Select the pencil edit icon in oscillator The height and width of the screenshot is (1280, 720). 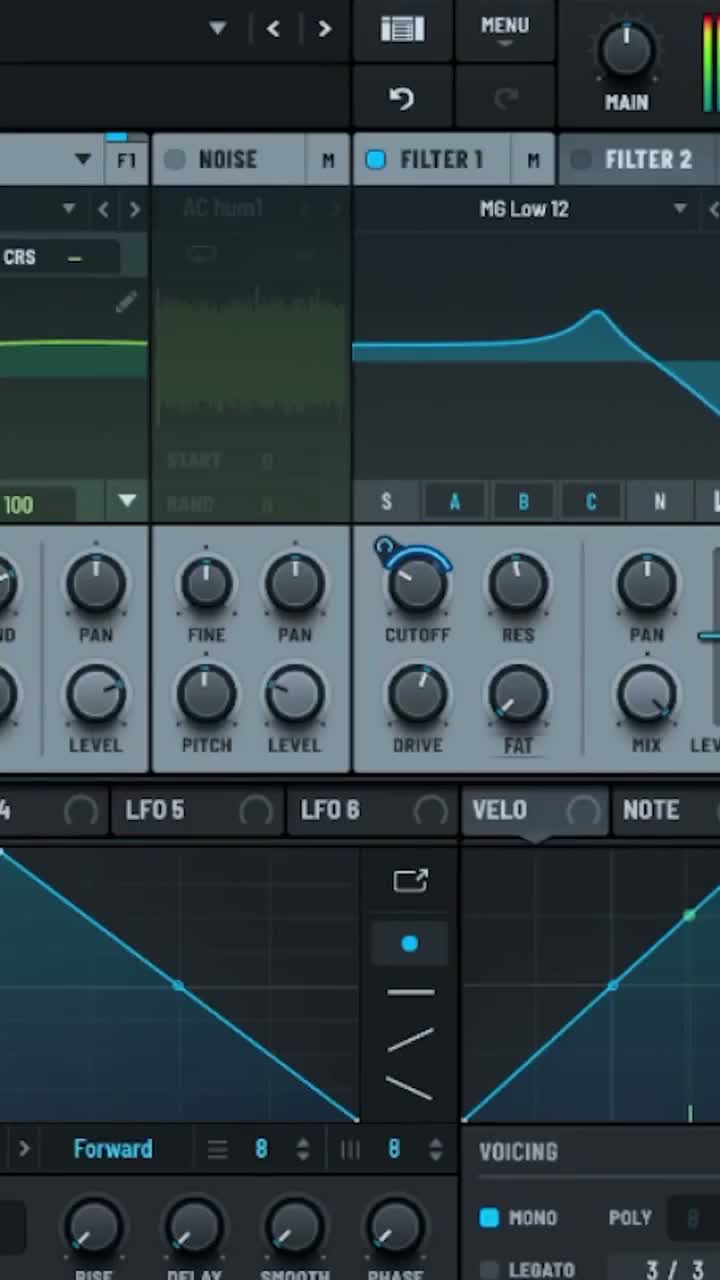click(126, 302)
